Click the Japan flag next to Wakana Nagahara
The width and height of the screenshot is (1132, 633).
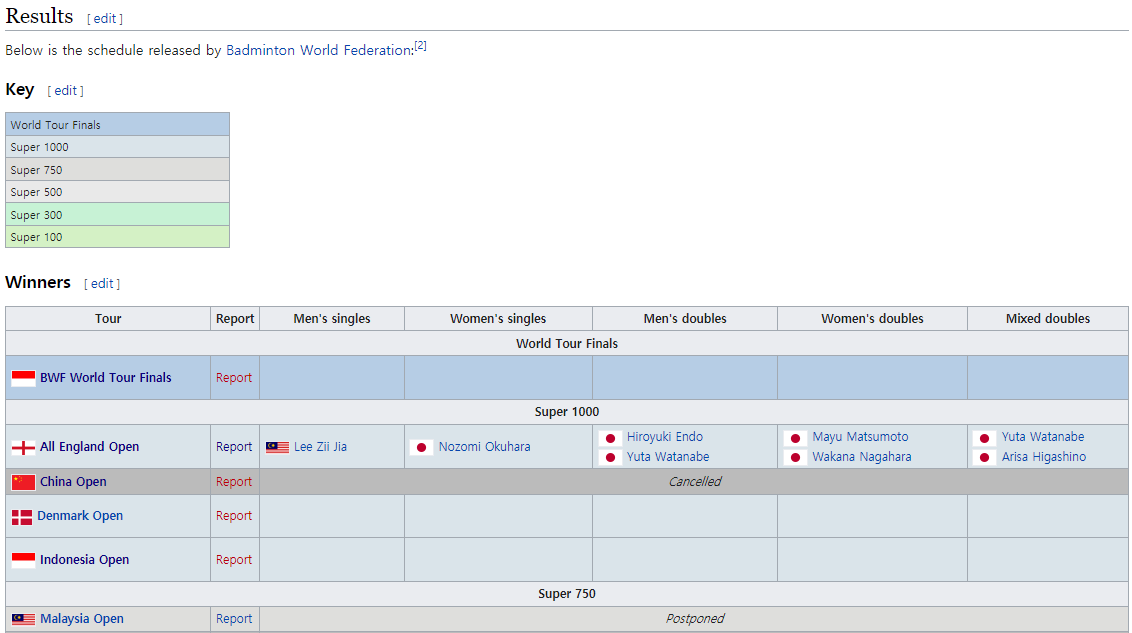pyautogui.click(x=796, y=458)
